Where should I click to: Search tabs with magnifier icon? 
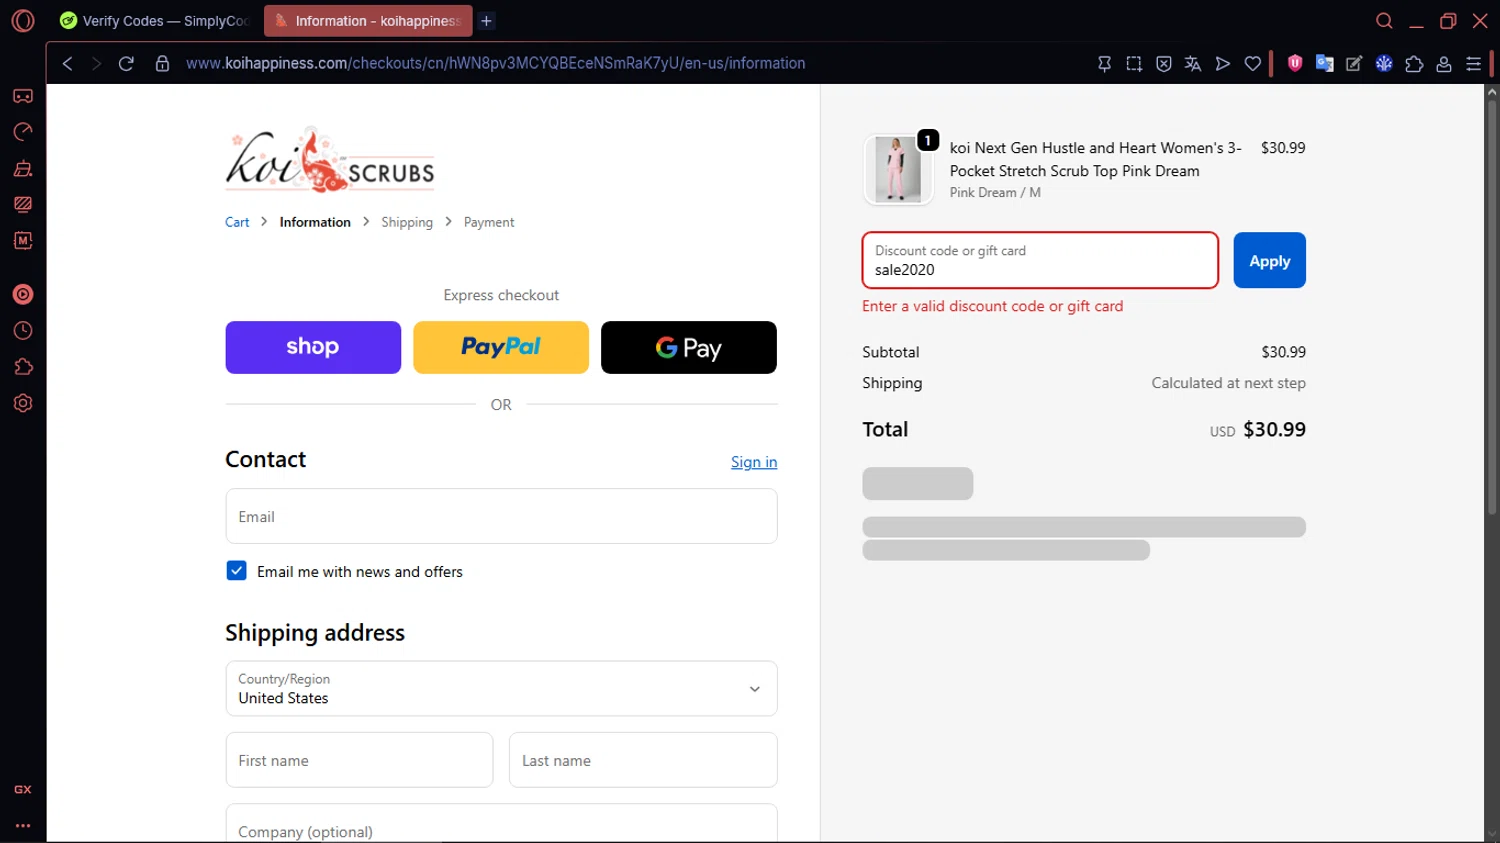[x=1384, y=21]
